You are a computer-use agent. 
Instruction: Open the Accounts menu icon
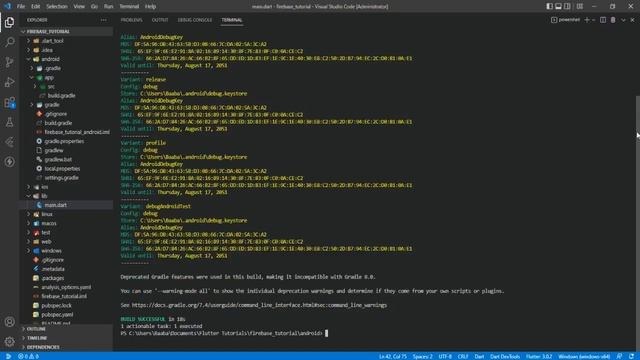coord(9,322)
